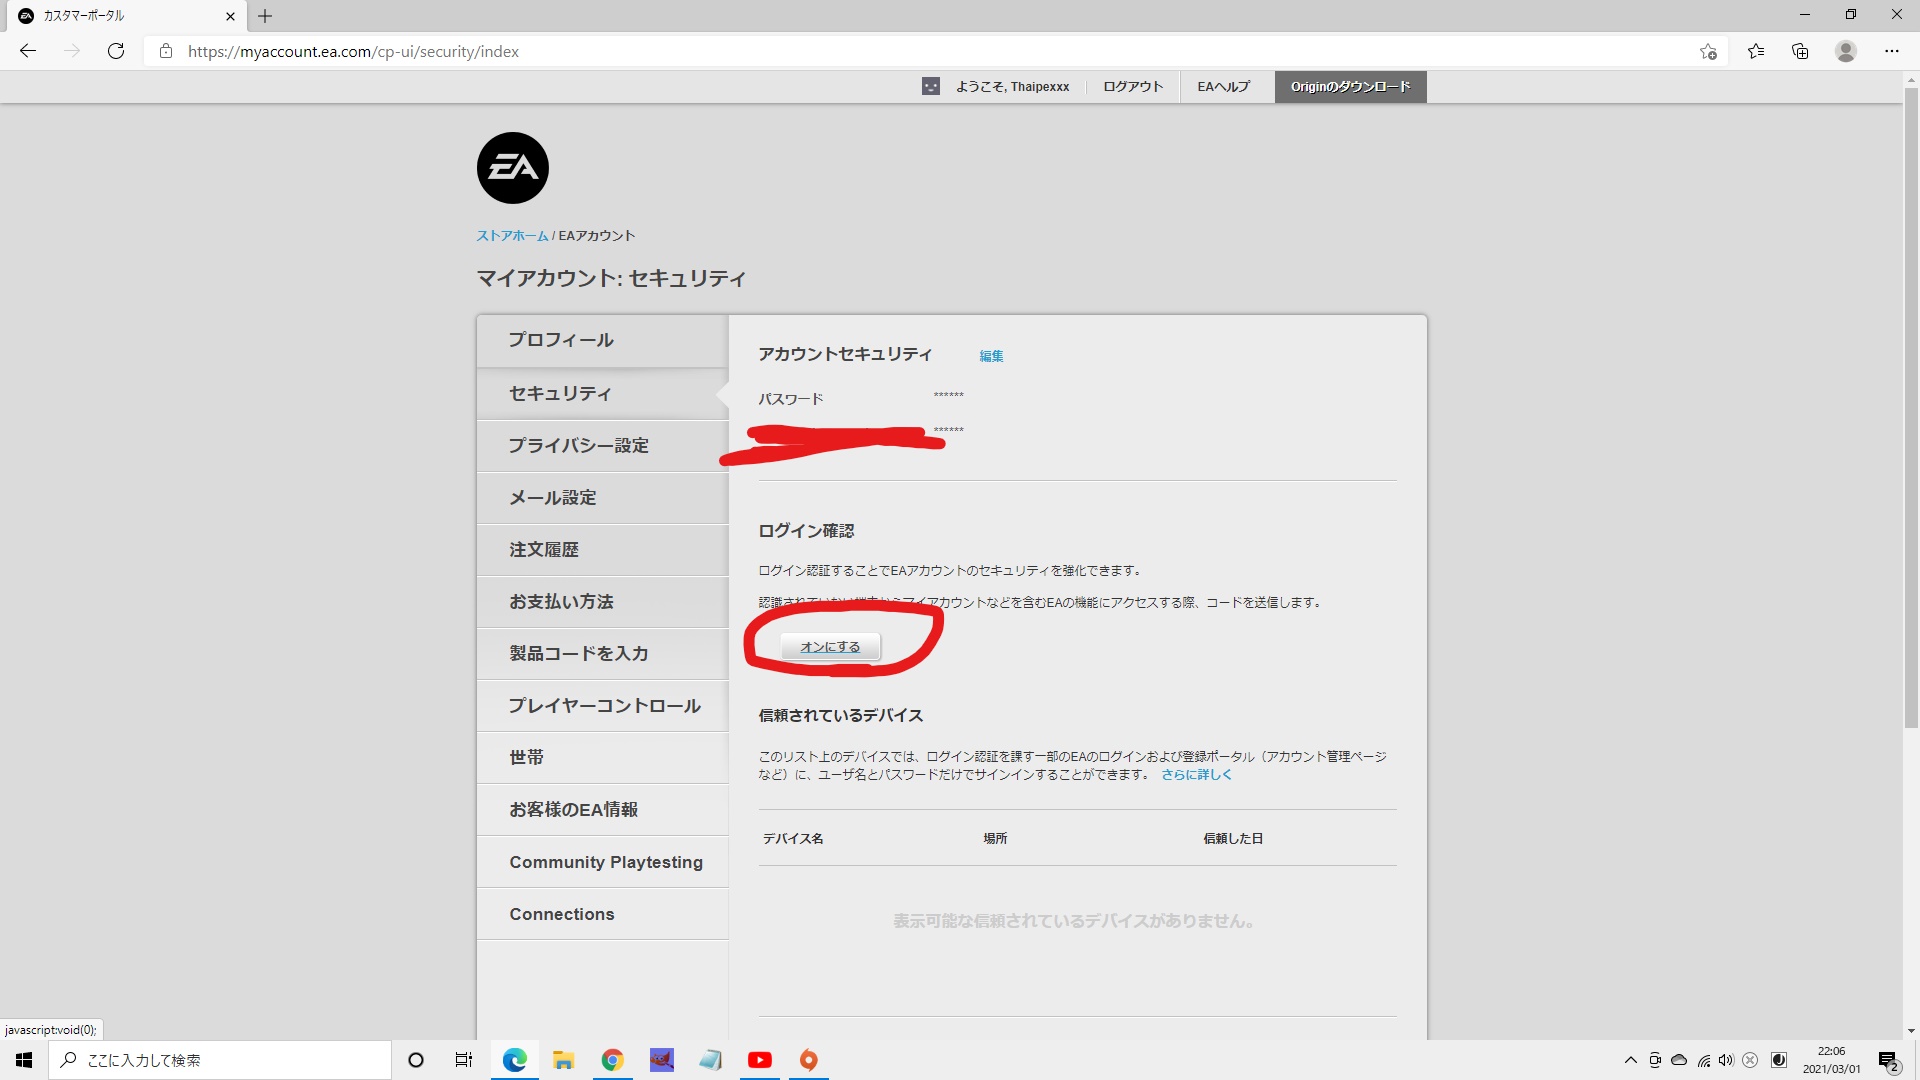Viewport: 1920px width, 1080px height.
Task: Add this page to favorites
Action: pos(1708,52)
